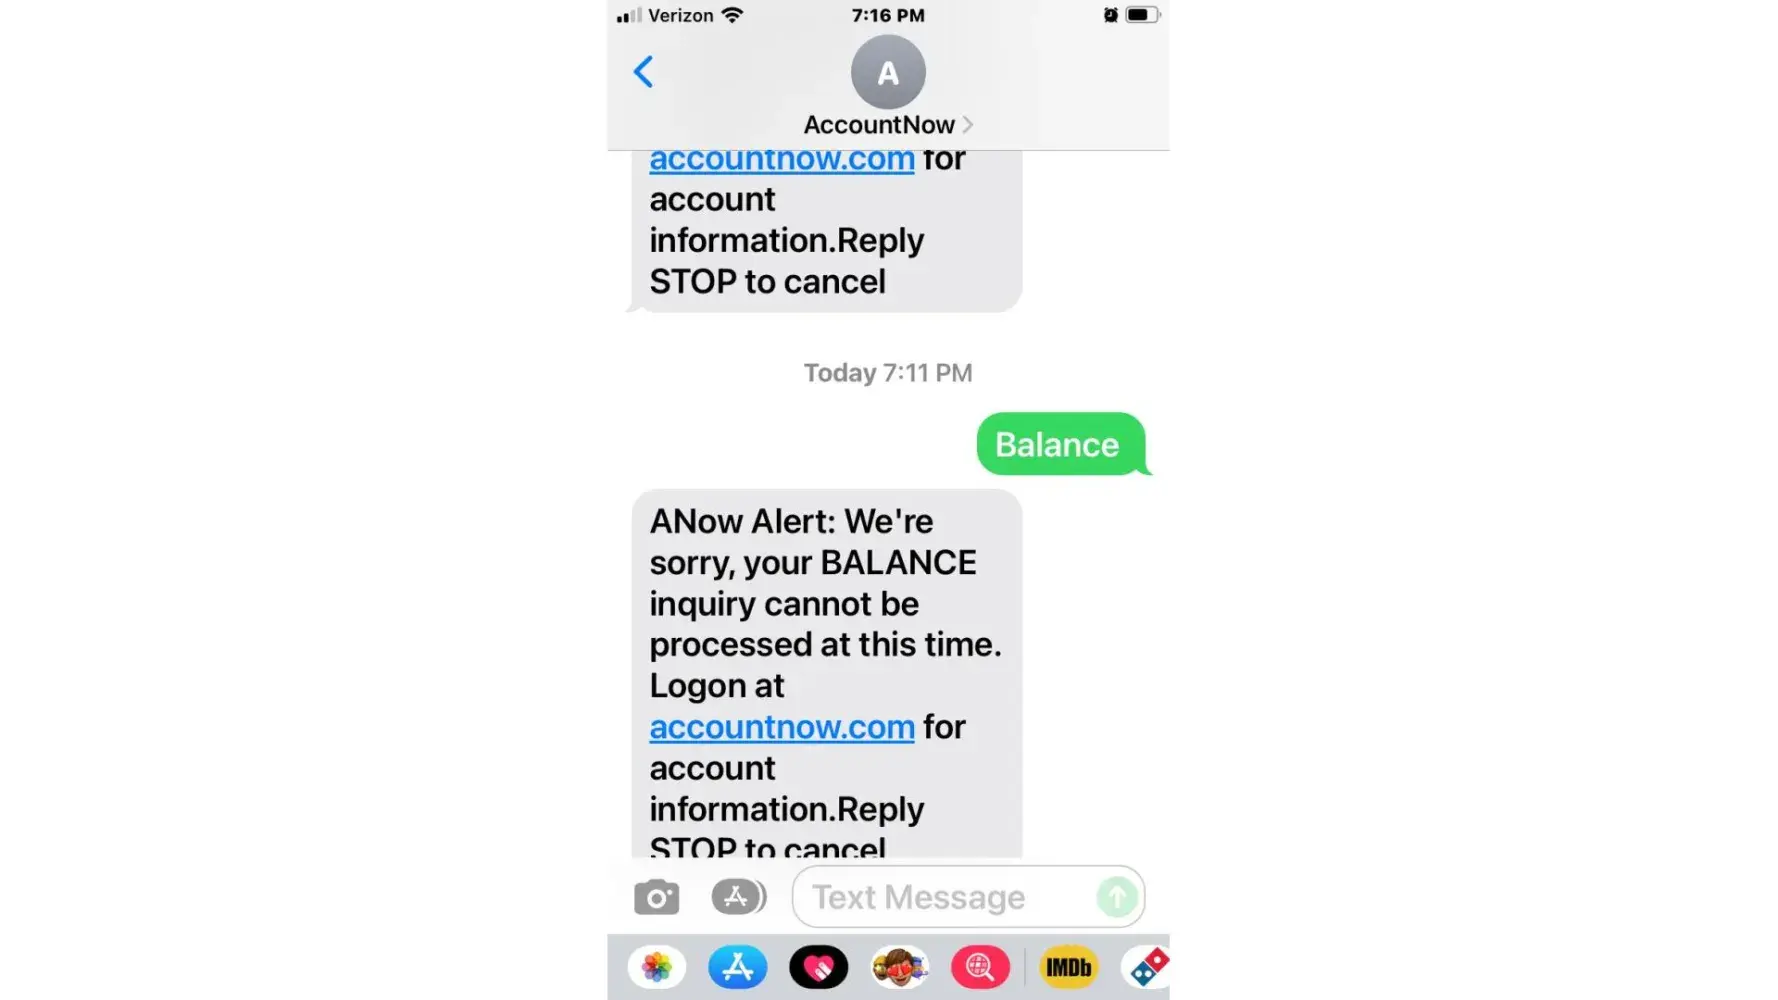This screenshot has width=1778, height=1000.
Task: Tap the battery indicator in status bar
Action: tap(1143, 15)
